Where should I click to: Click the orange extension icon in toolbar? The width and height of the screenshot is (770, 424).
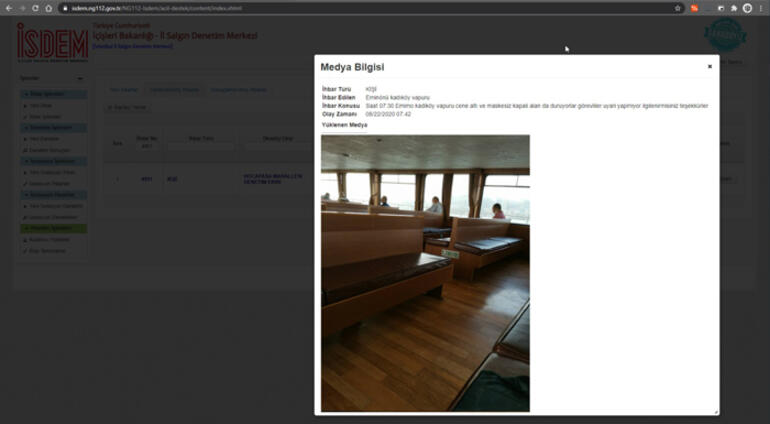click(x=695, y=8)
